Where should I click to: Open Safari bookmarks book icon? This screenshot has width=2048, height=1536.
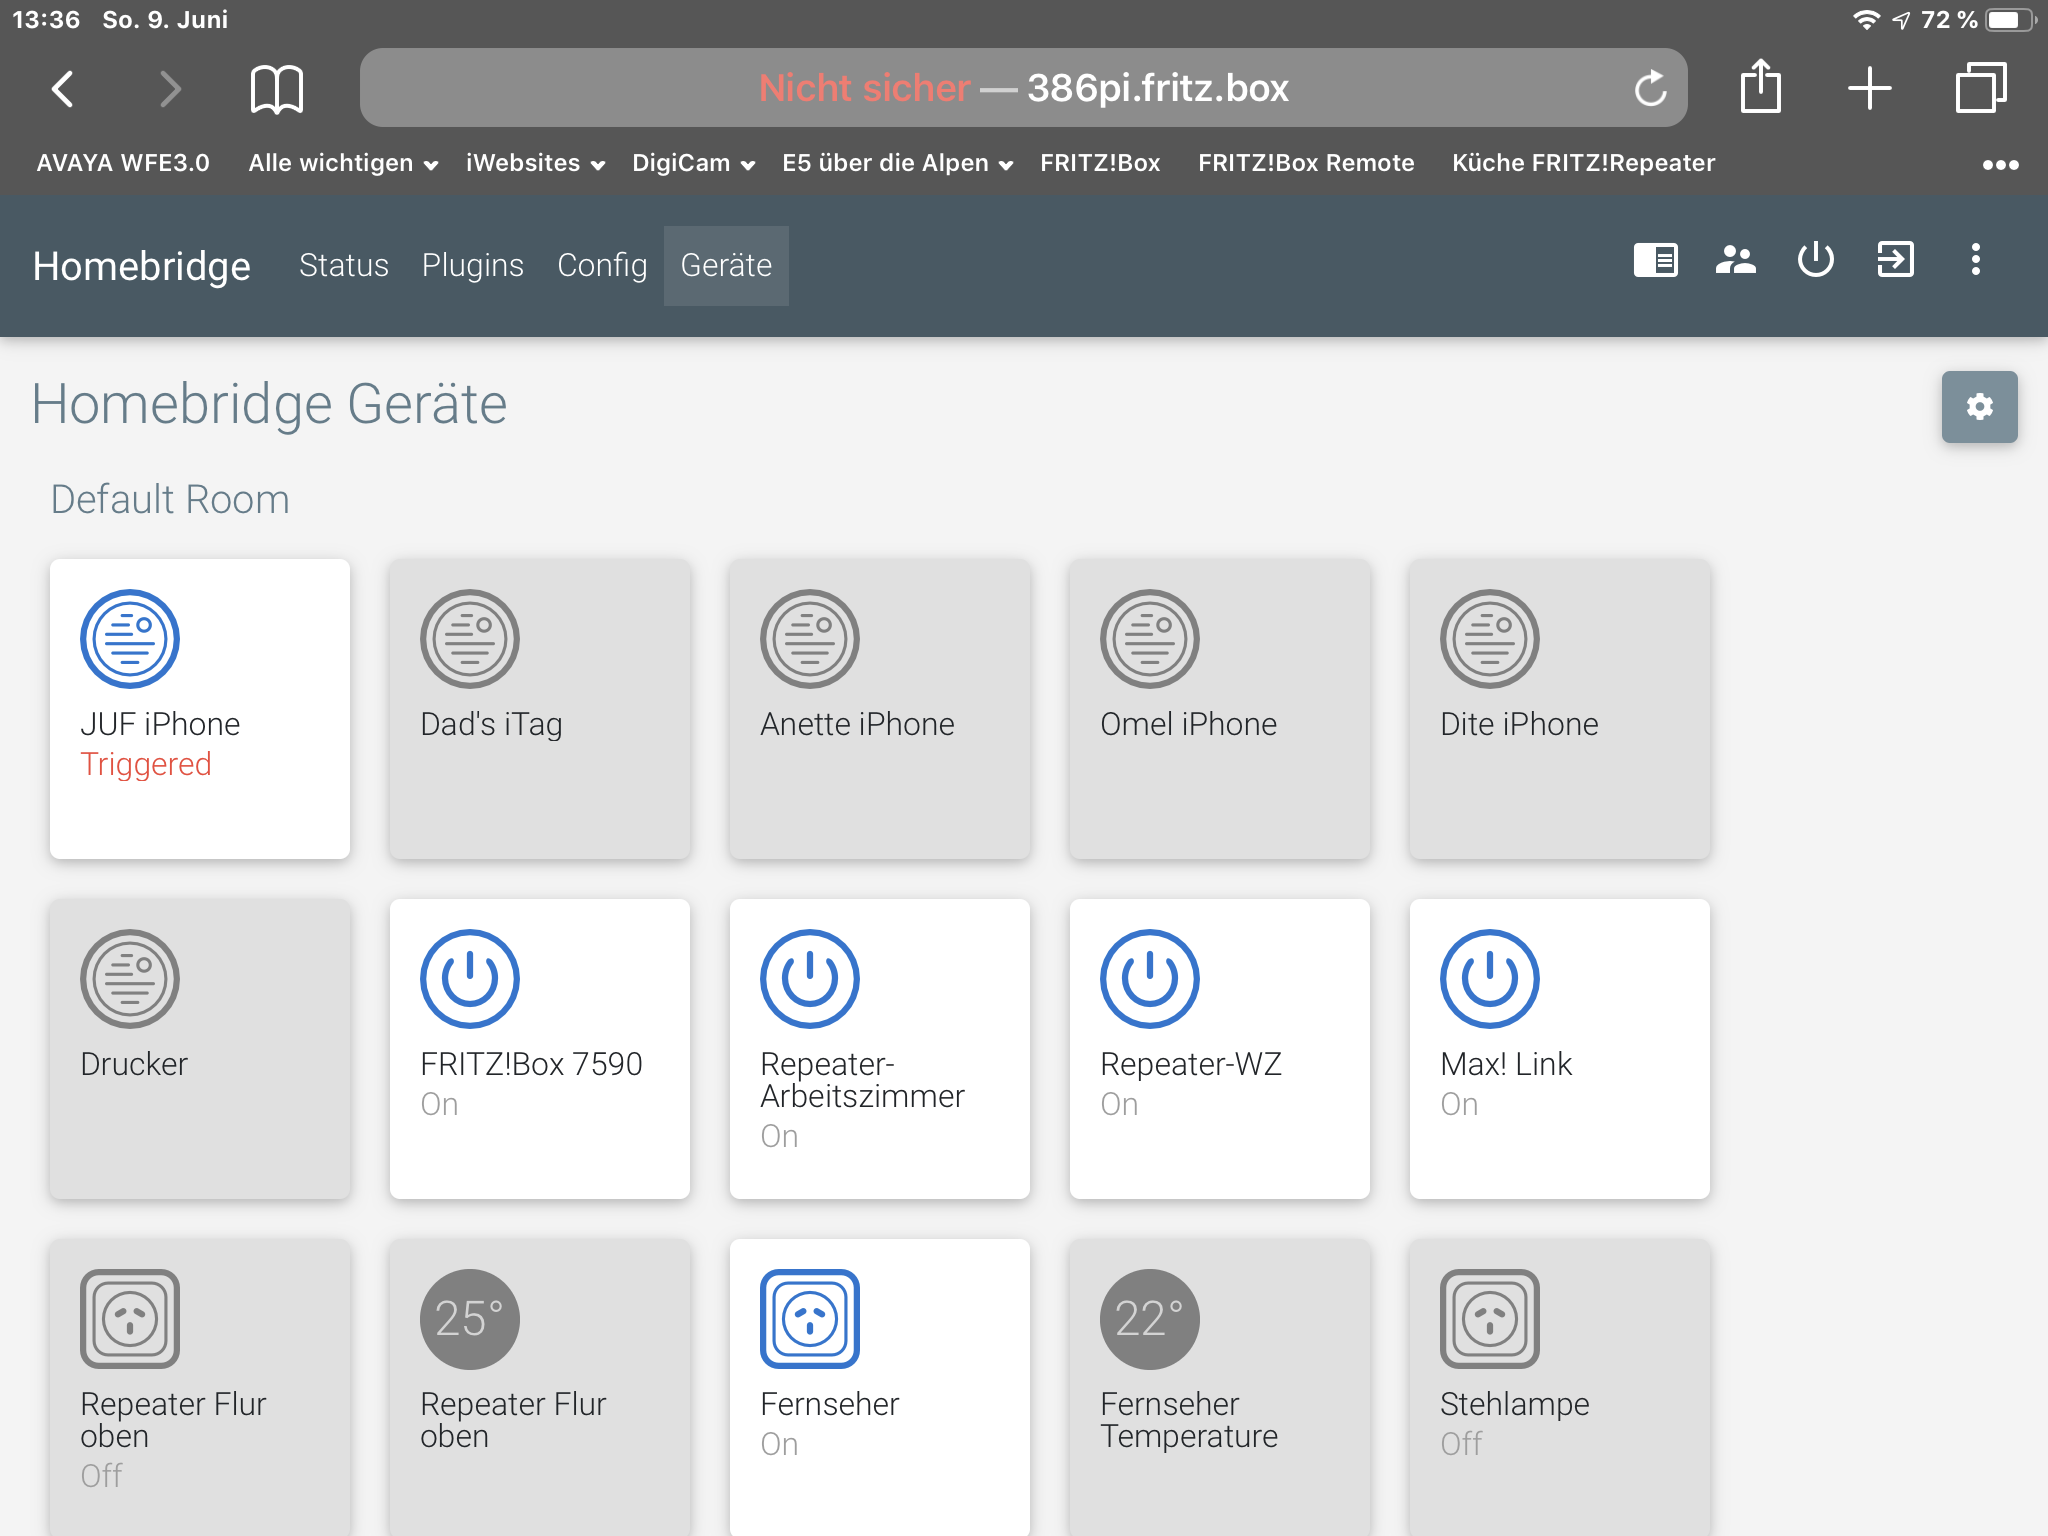276,89
